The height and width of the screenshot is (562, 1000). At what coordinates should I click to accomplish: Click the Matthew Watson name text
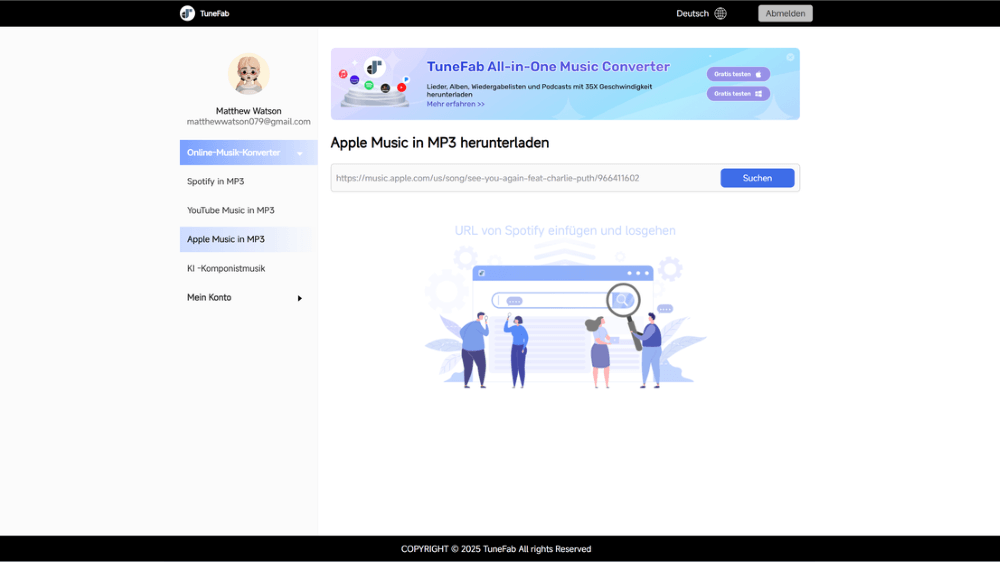249,111
